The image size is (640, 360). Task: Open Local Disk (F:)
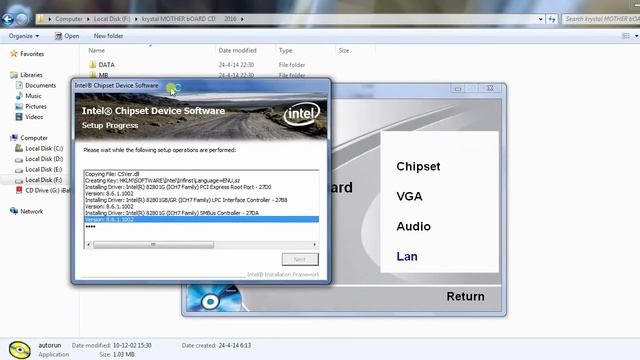44,180
